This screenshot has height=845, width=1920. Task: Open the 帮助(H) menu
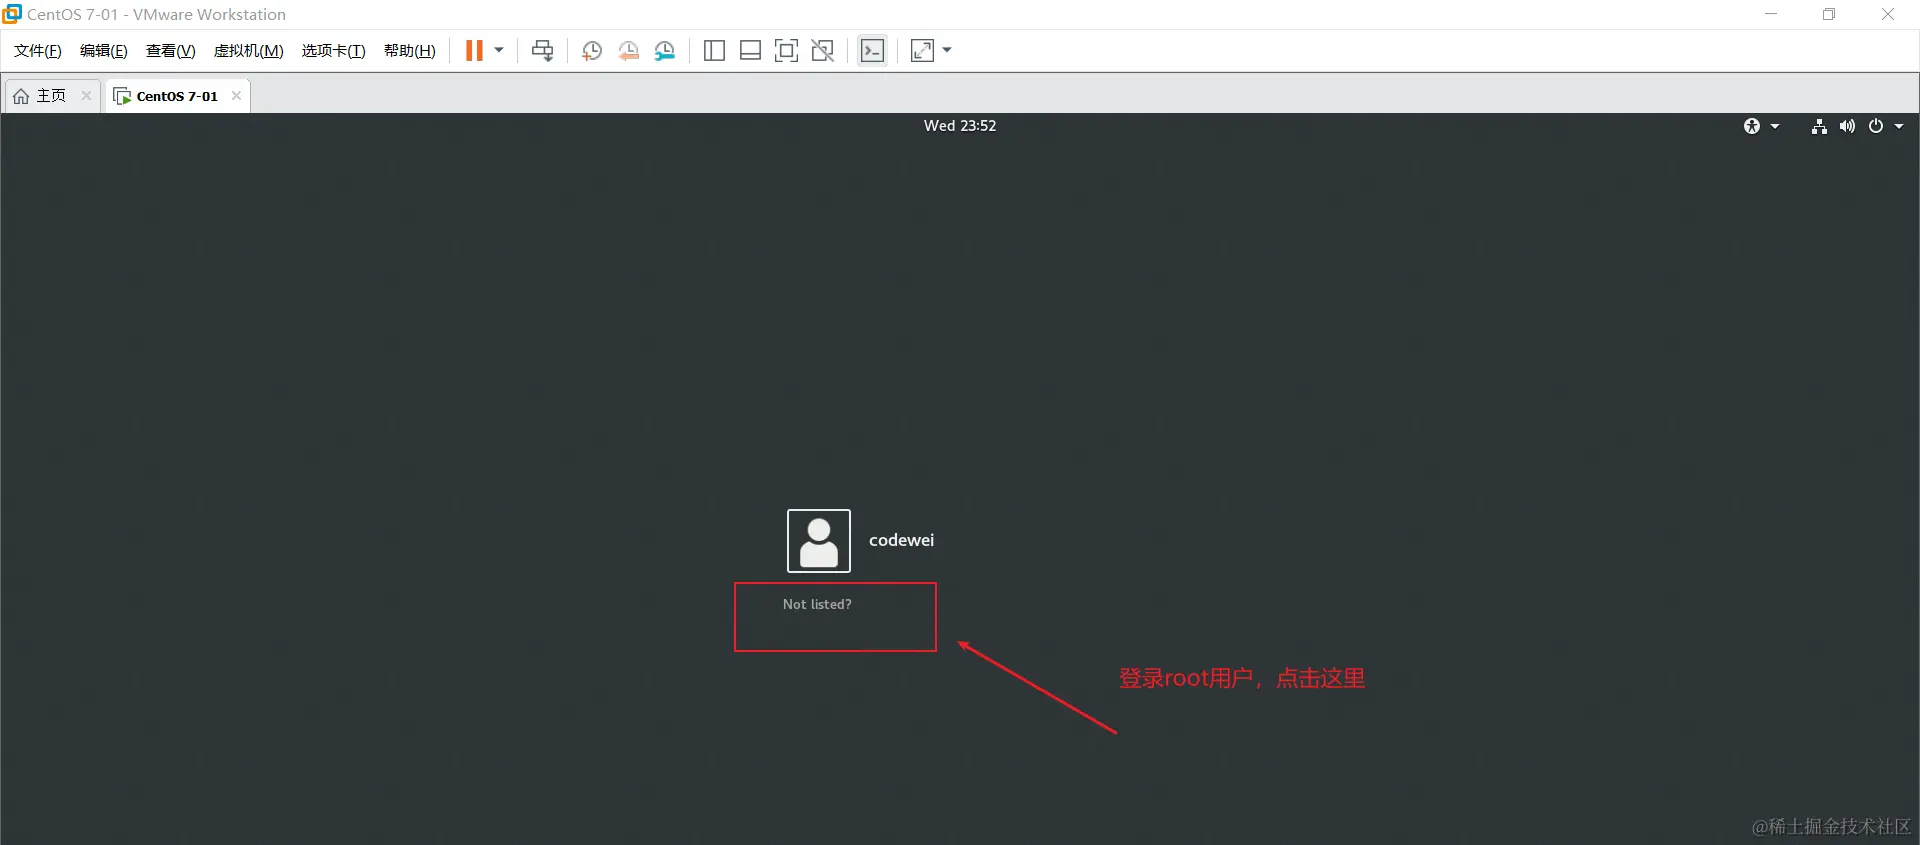click(410, 51)
